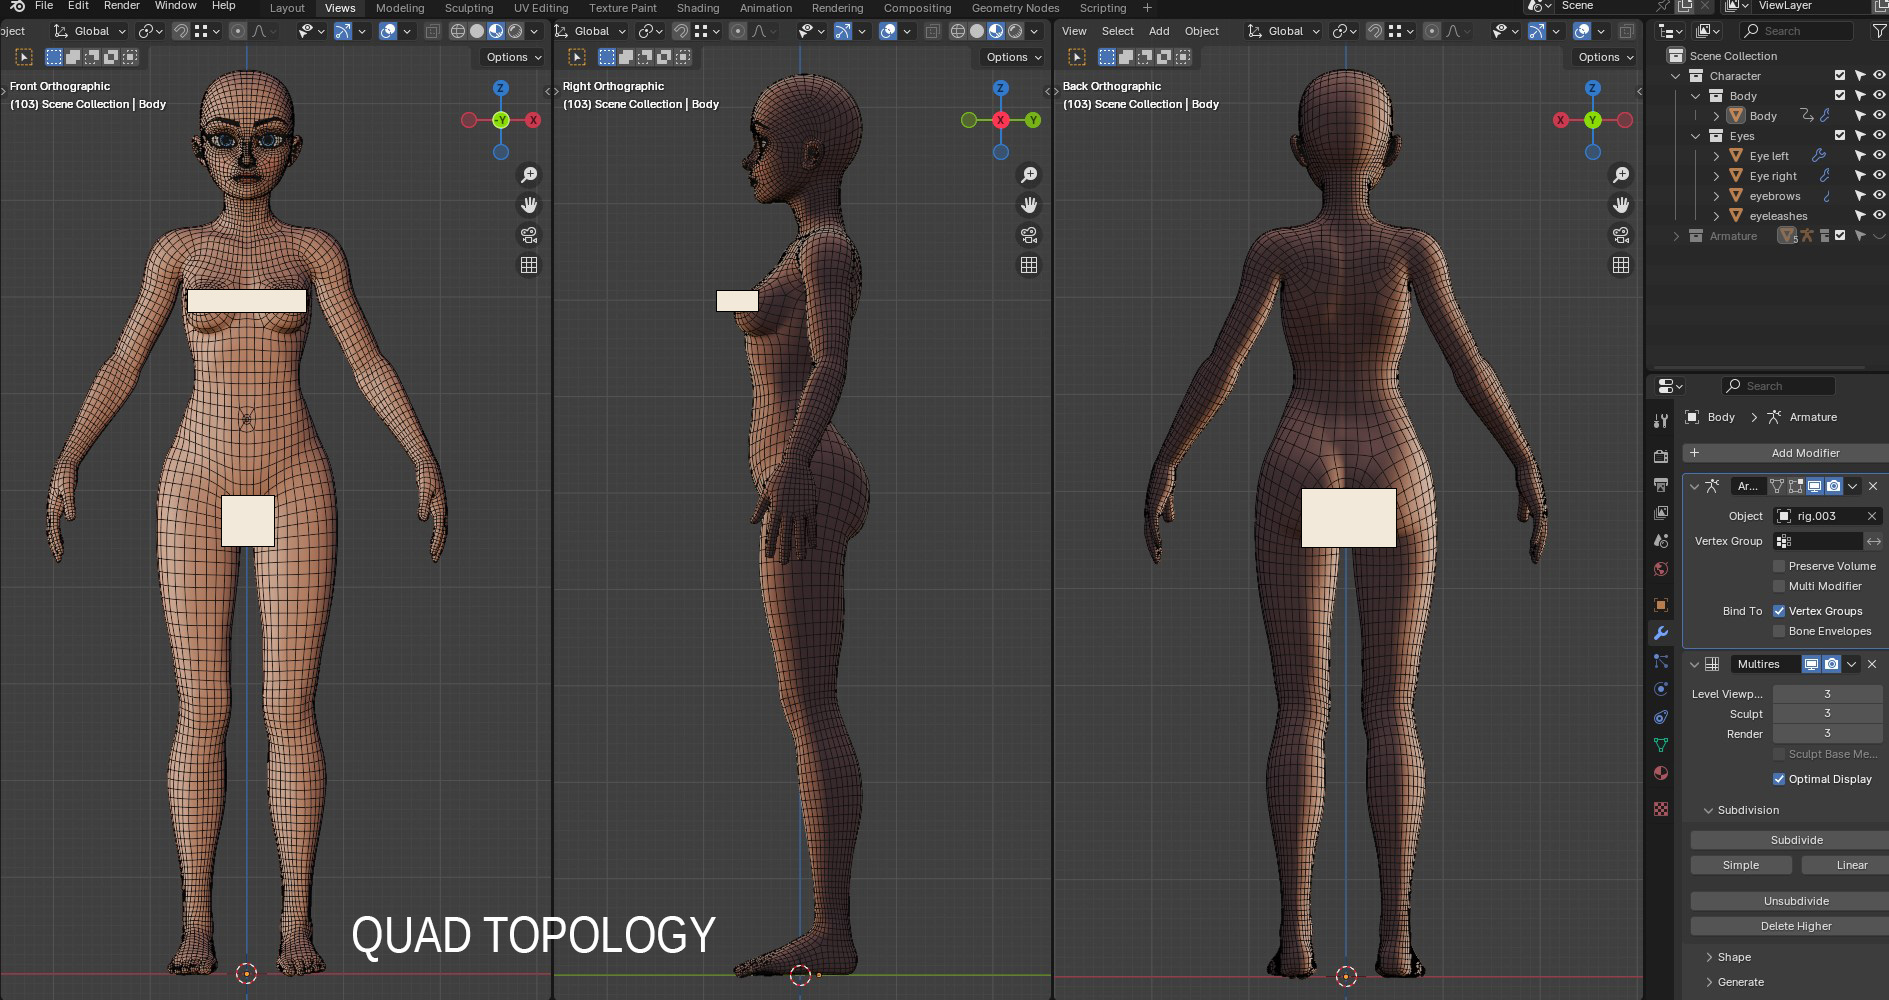Expand the Armature collection
The image size is (1889, 1000).
(x=1677, y=236)
